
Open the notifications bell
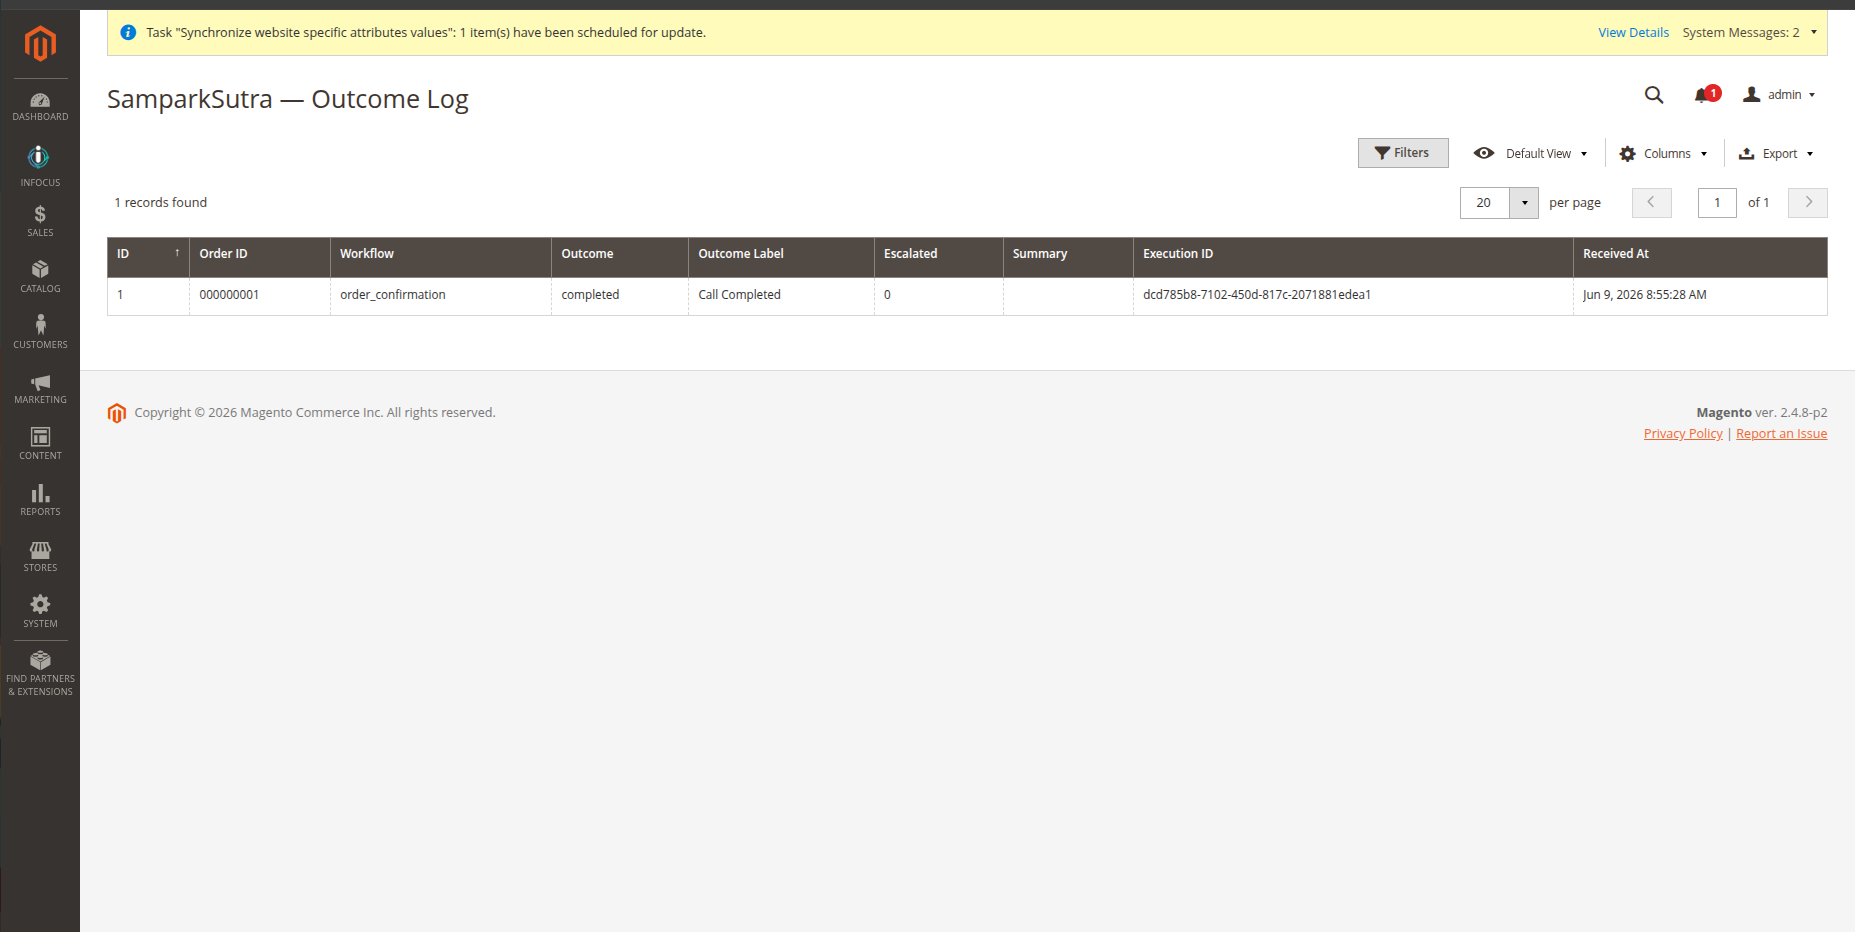pos(1706,95)
